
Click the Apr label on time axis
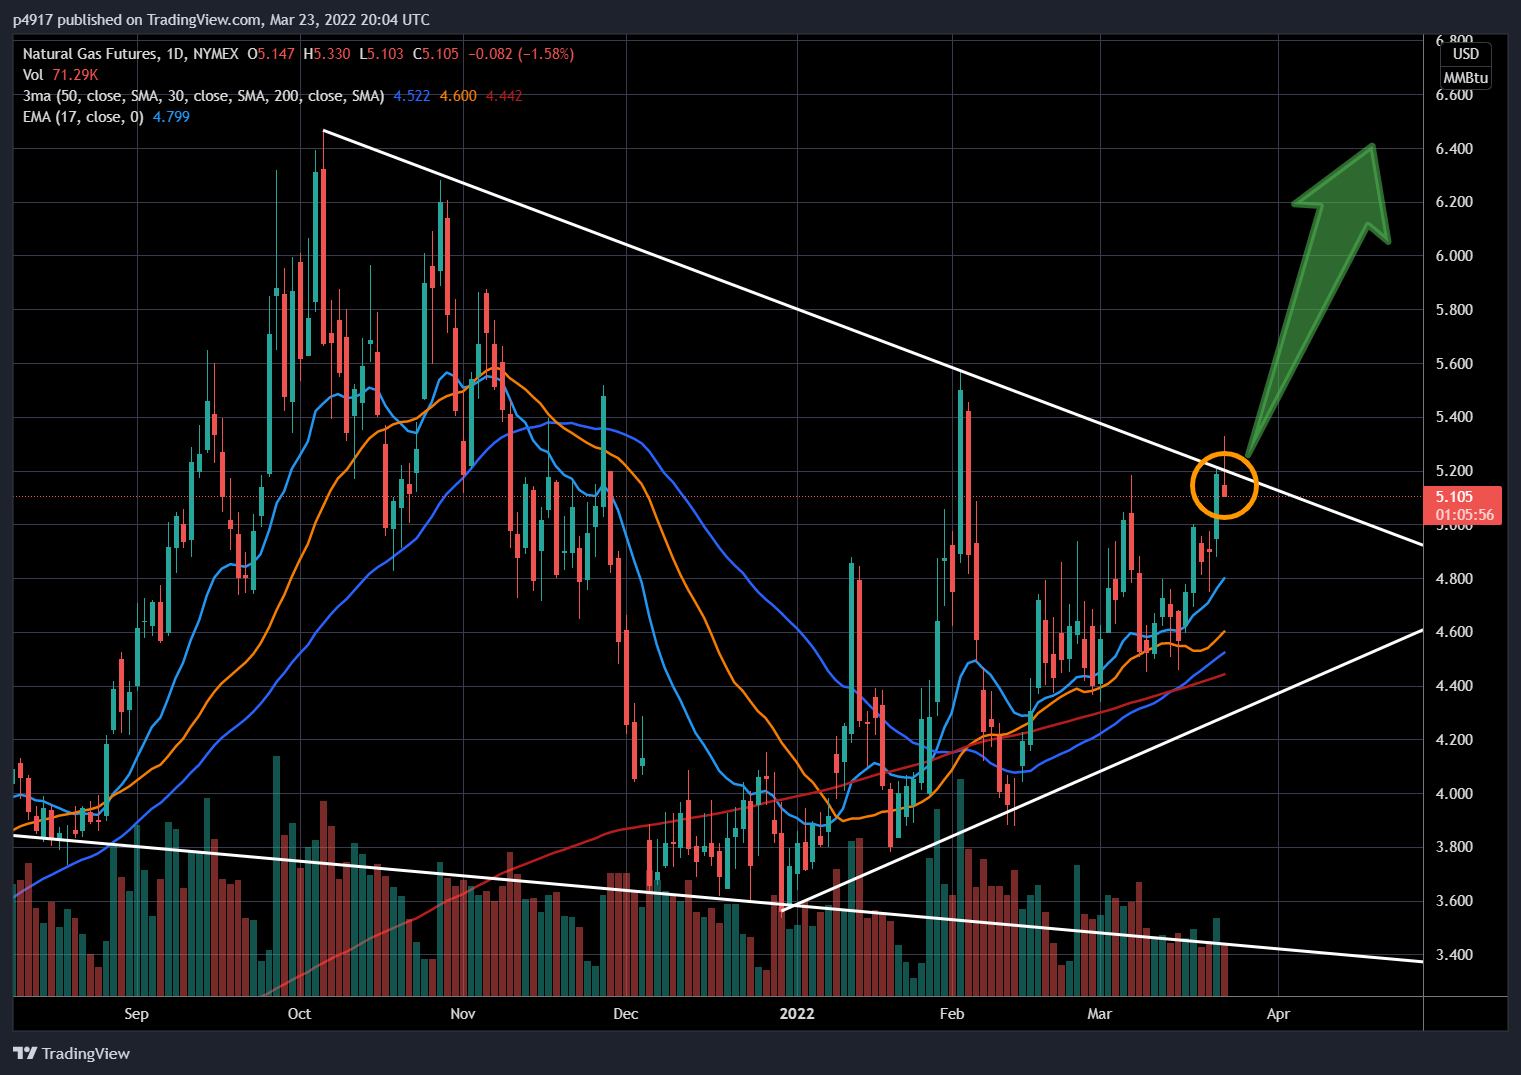pyautogui.click(x=1278, y=1014)
